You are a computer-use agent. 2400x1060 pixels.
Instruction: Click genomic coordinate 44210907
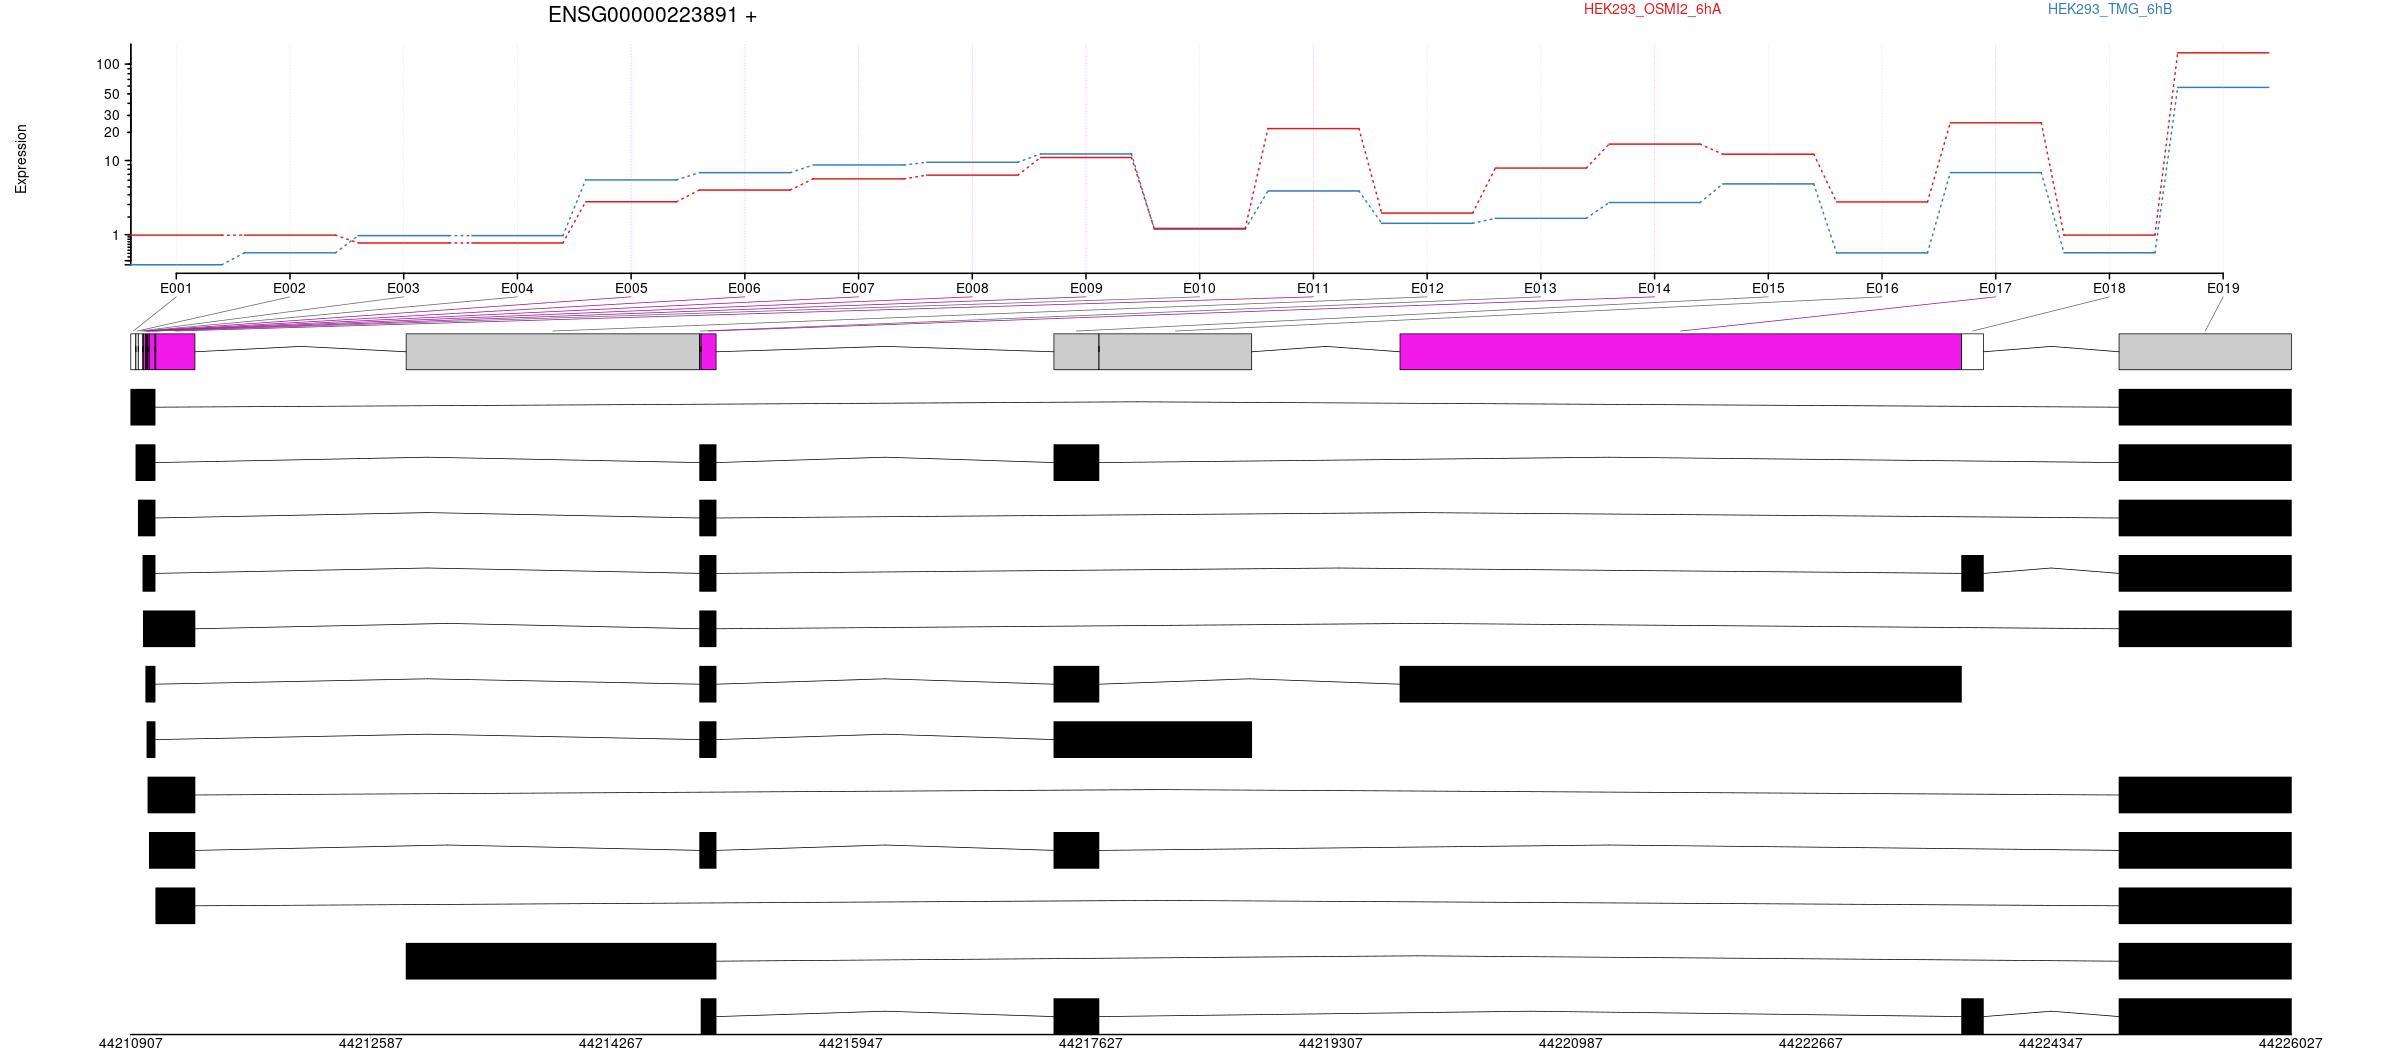tap(131, 1044)
